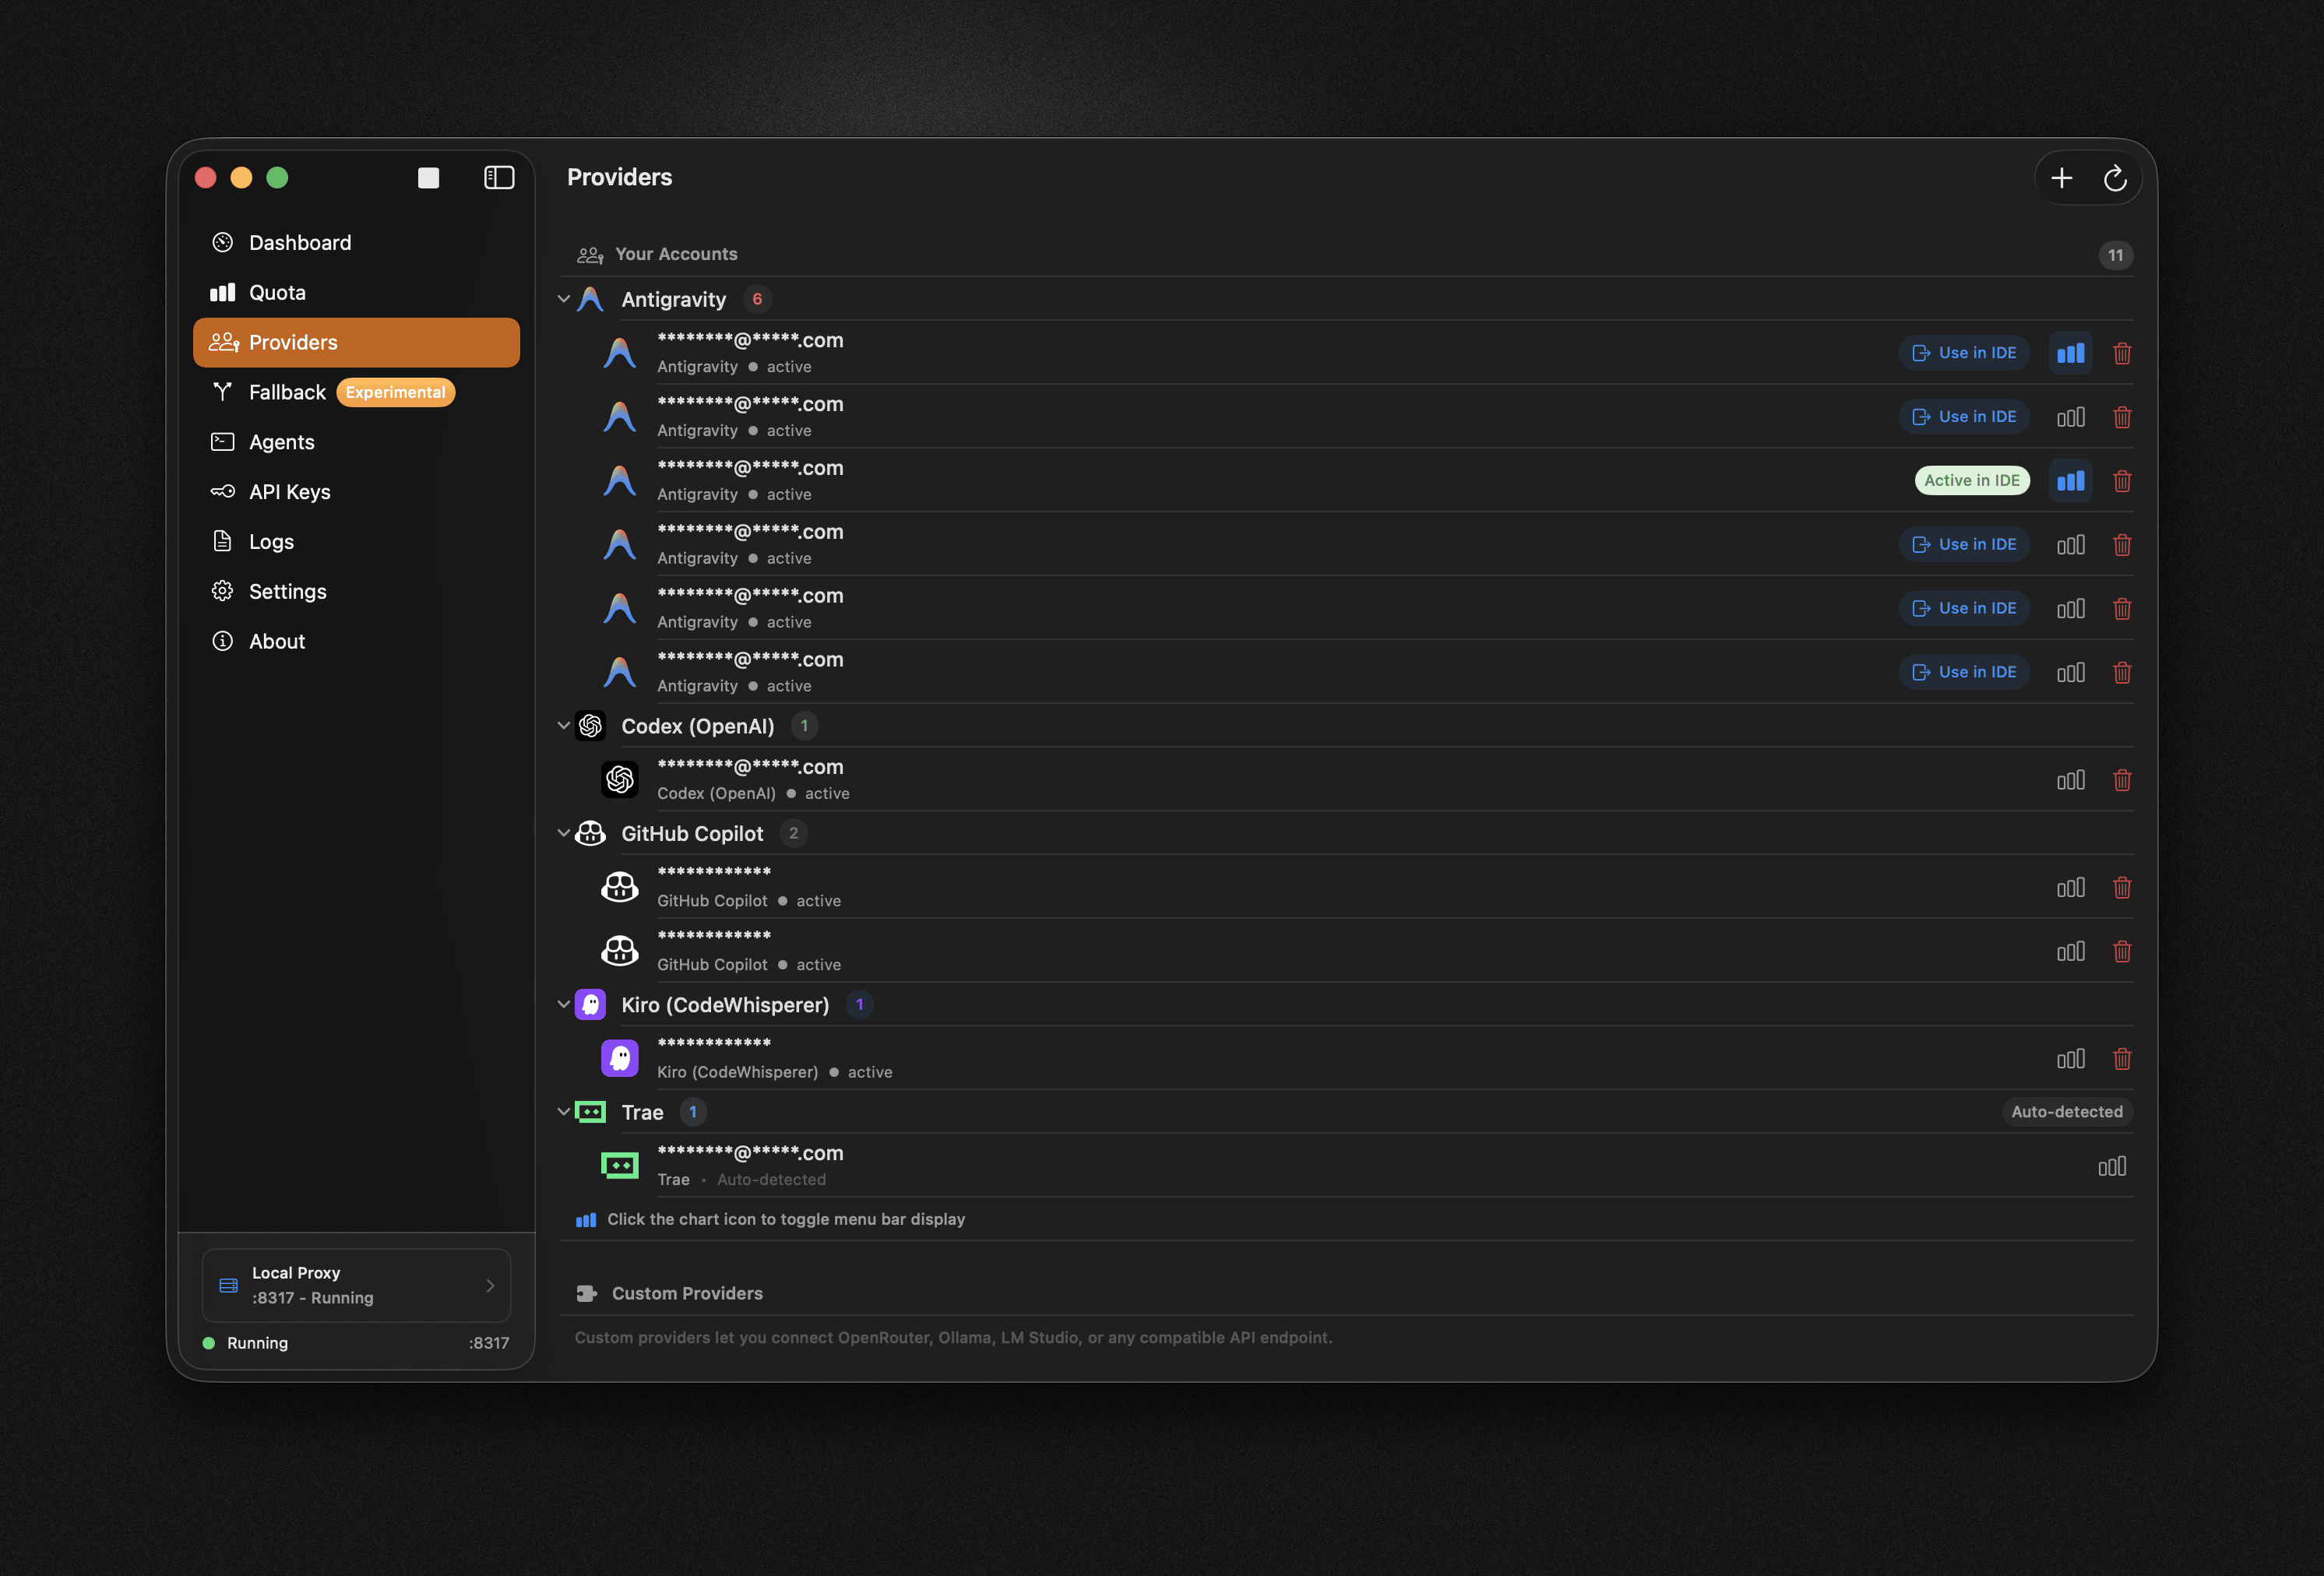Click the Auto-detected badge on the Trae header

pos(2066,1112)
